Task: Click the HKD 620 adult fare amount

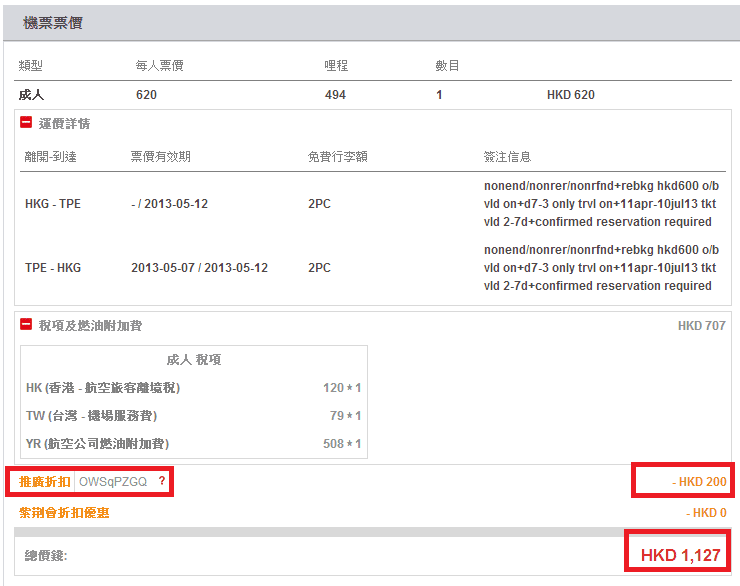Action: point(570,95)
